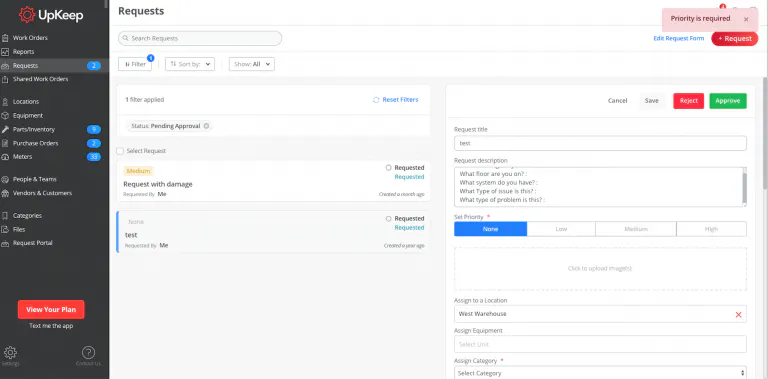Open Reports chart icon in sidebar
The width and height of the screenshot is (768, 379).
pyautogui.click(x=5, y=51)
